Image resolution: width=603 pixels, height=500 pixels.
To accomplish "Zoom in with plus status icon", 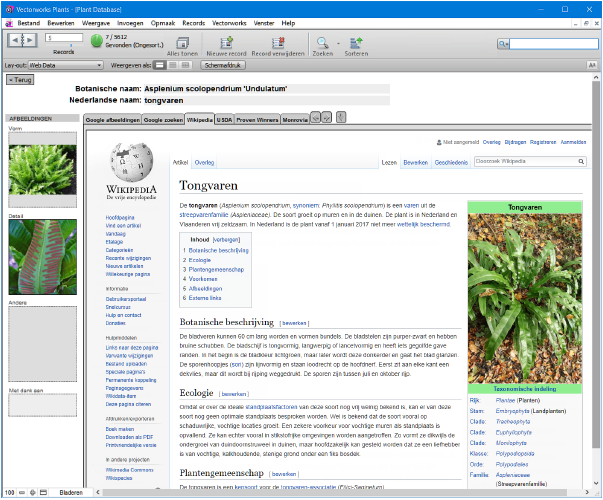I will point(33,492).
